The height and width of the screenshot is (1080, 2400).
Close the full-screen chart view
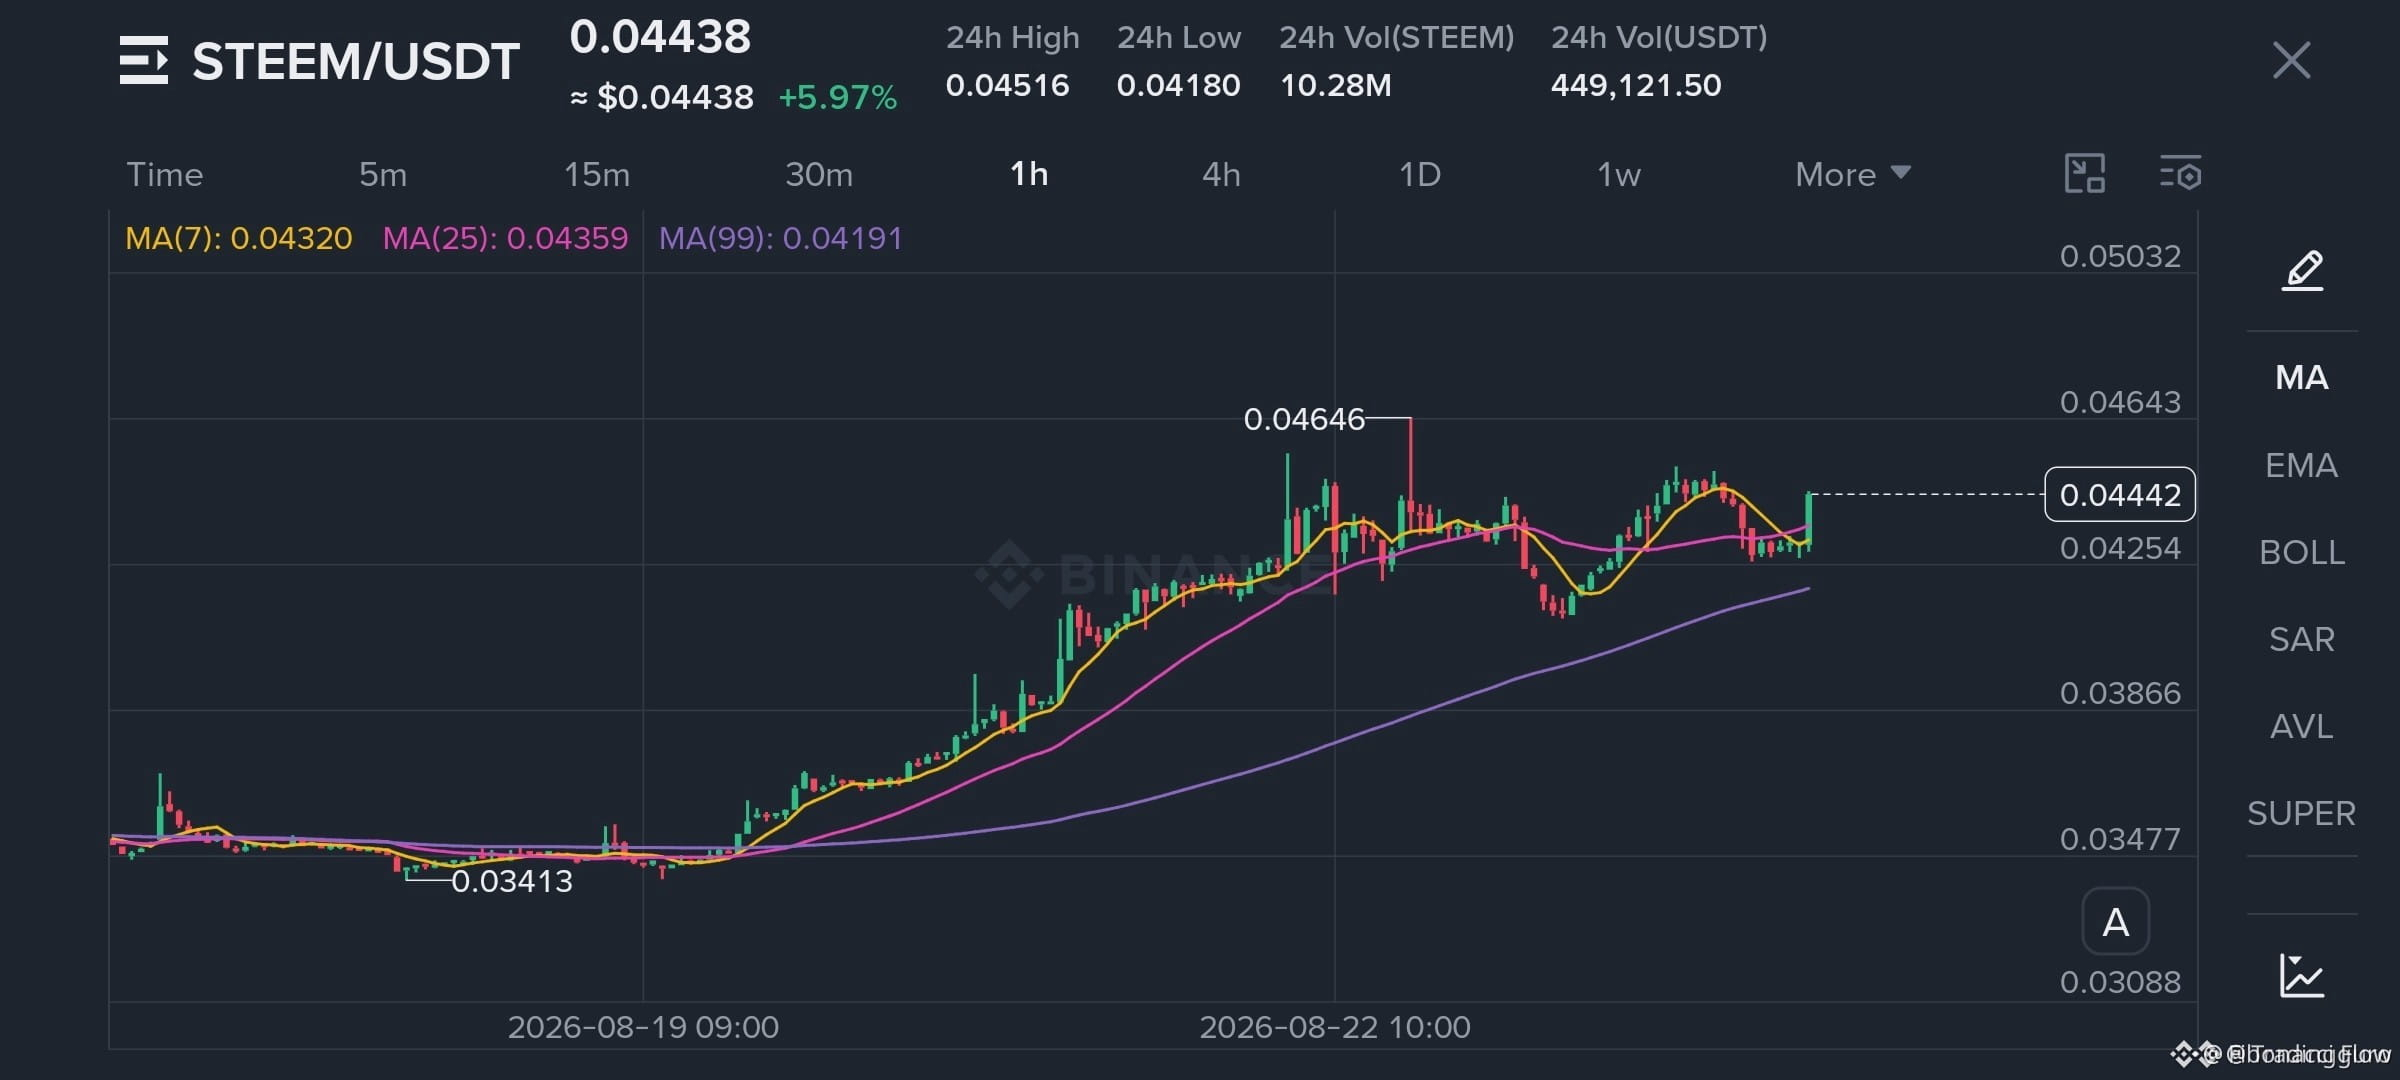coord(2291,60)
